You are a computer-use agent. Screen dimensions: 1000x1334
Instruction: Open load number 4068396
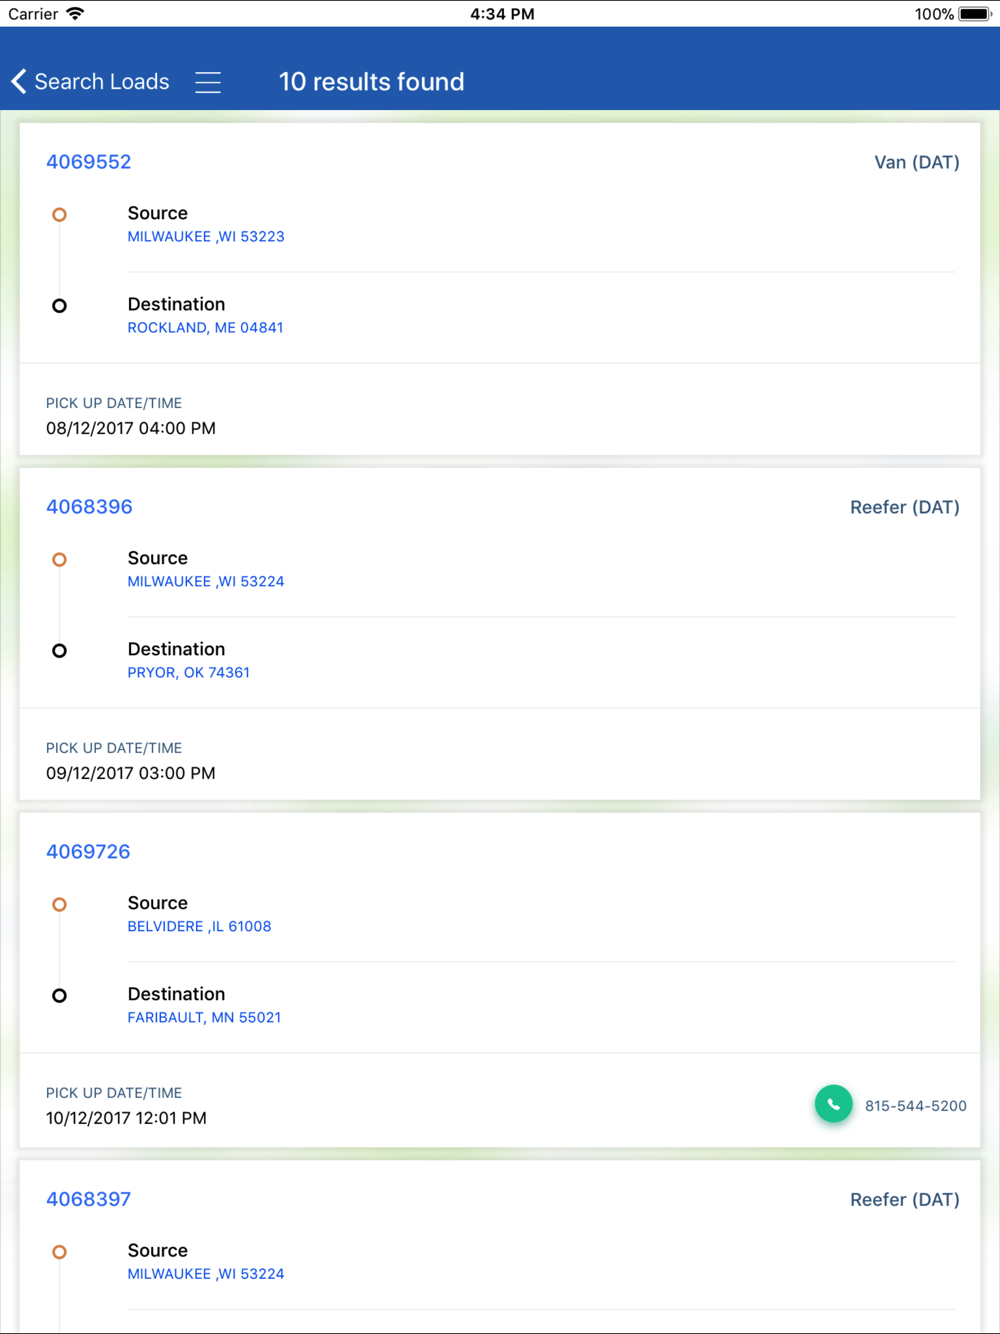pyautogui.click(x=89, y=507)
